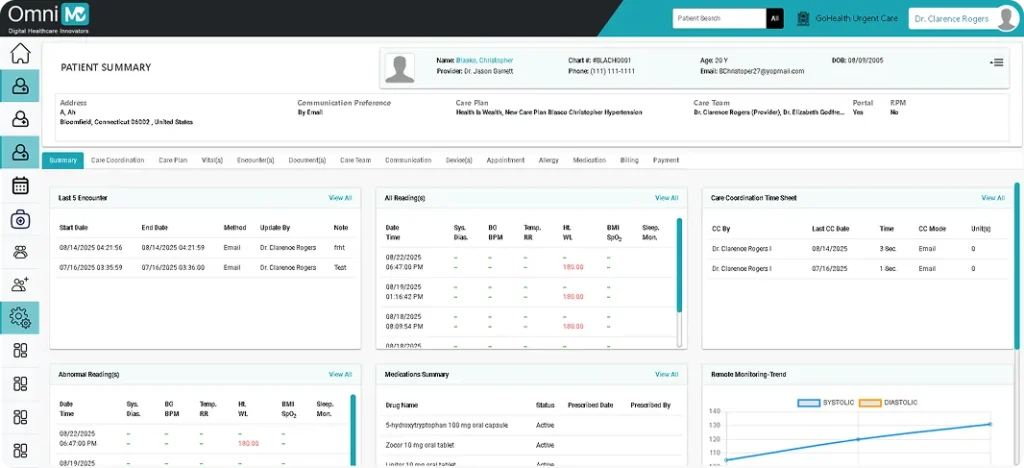Click View All in All Reading(s) panel

click(667, 198)
